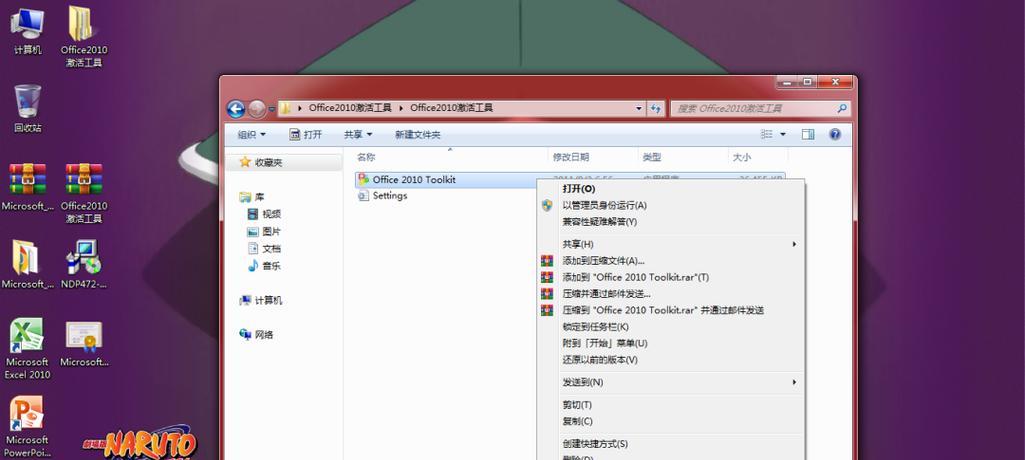Select 网络 in navigation pane
Screen dimensions: 1025x460
click(256, 335)
